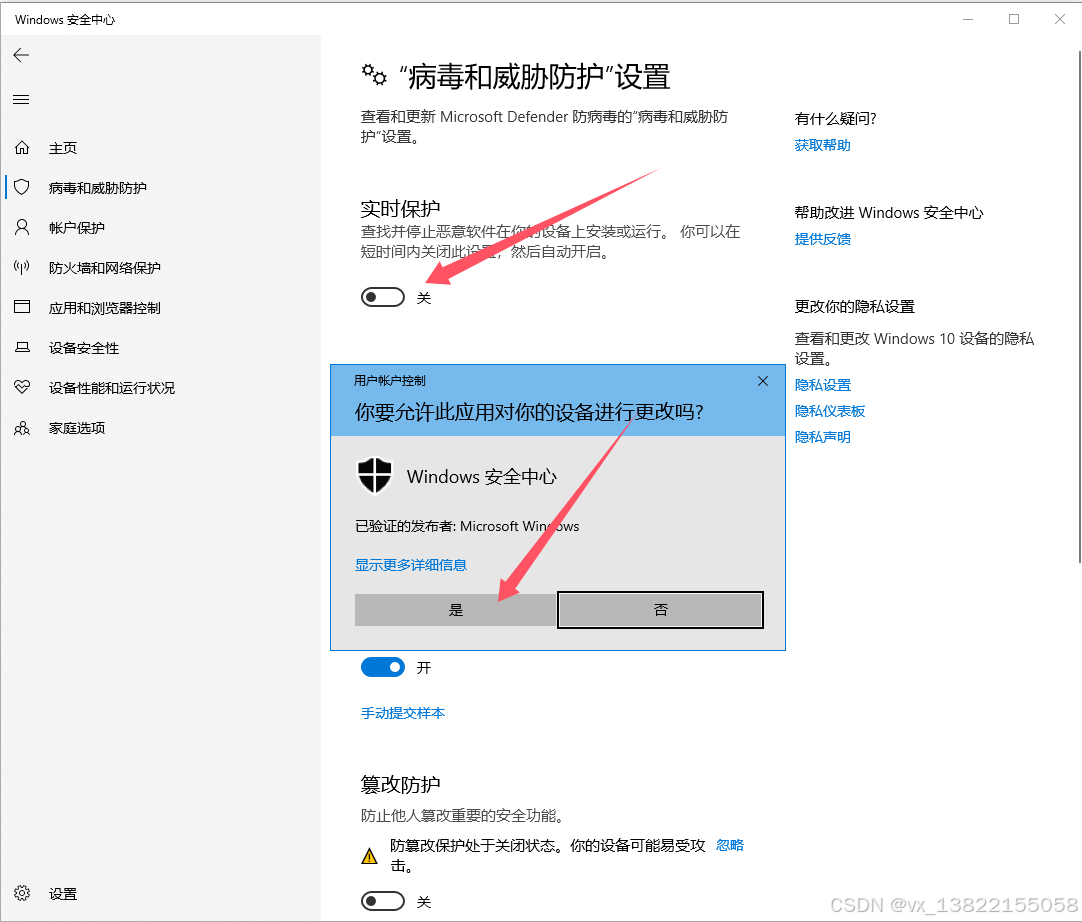Toggle the 篡改防护 switch

tap(383, 901)
